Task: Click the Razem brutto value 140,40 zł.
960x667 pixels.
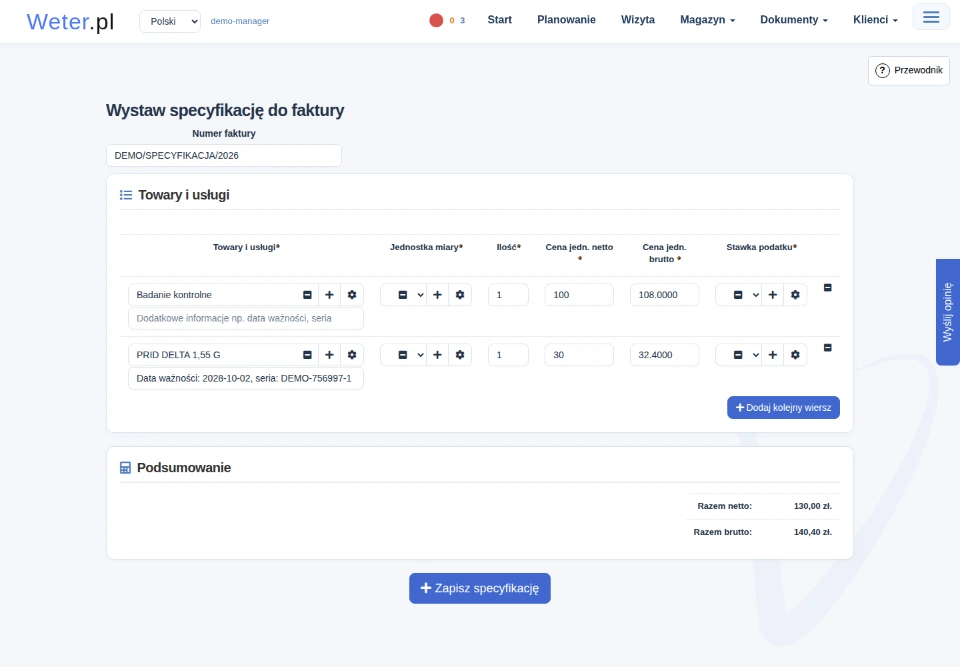Action: 812,532
